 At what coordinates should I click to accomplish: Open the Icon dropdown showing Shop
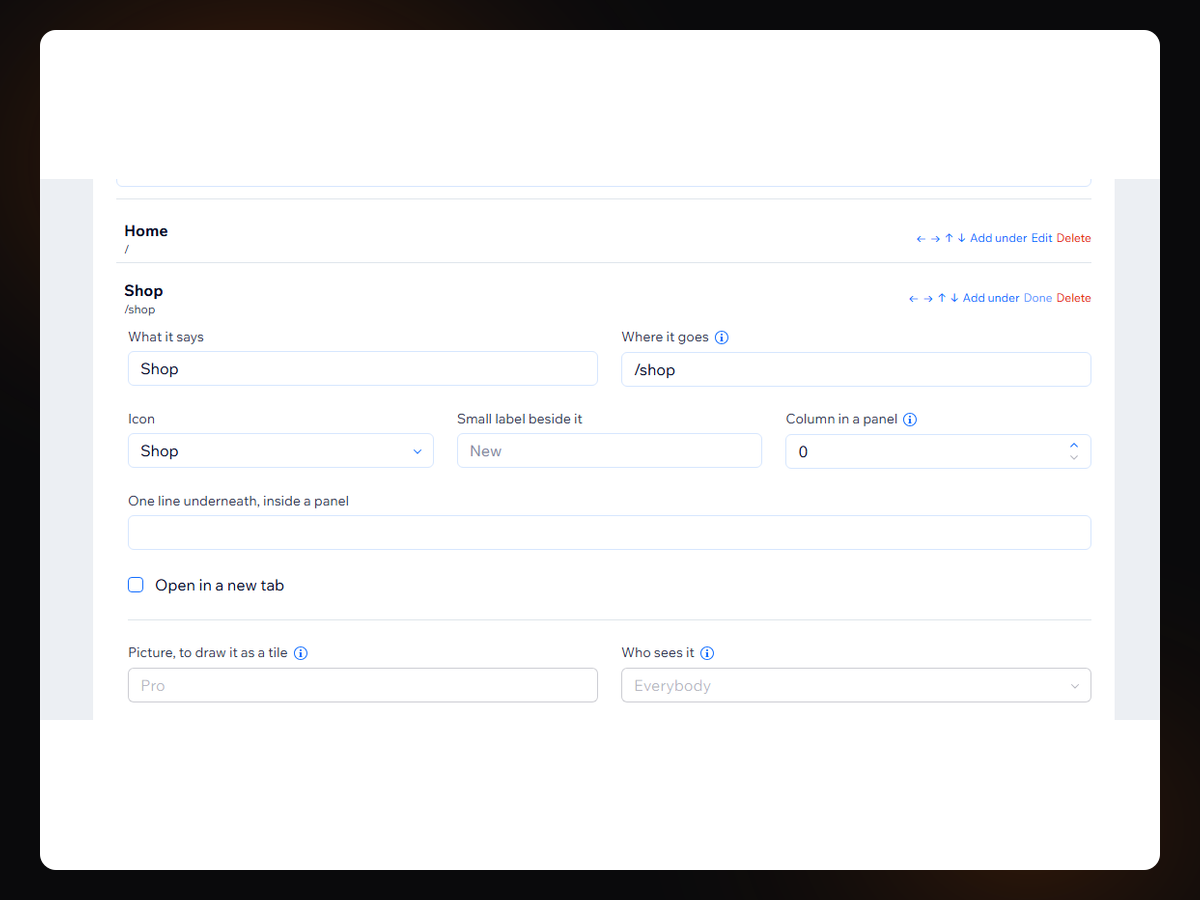coord(281,451)
